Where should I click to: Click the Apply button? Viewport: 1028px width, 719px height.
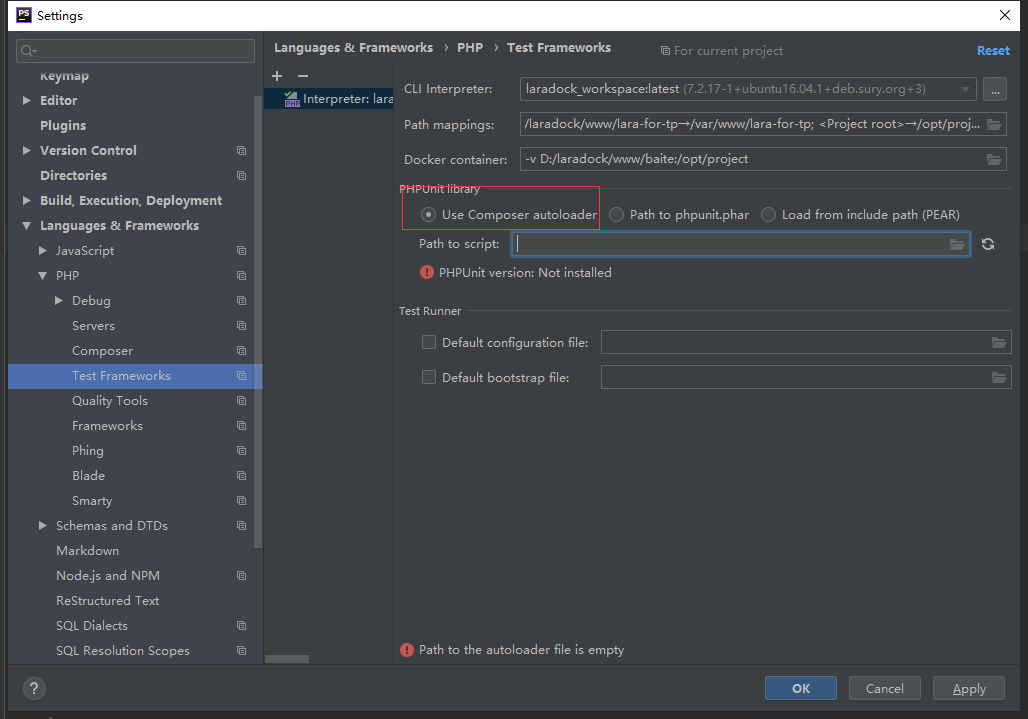click(968, 688)
